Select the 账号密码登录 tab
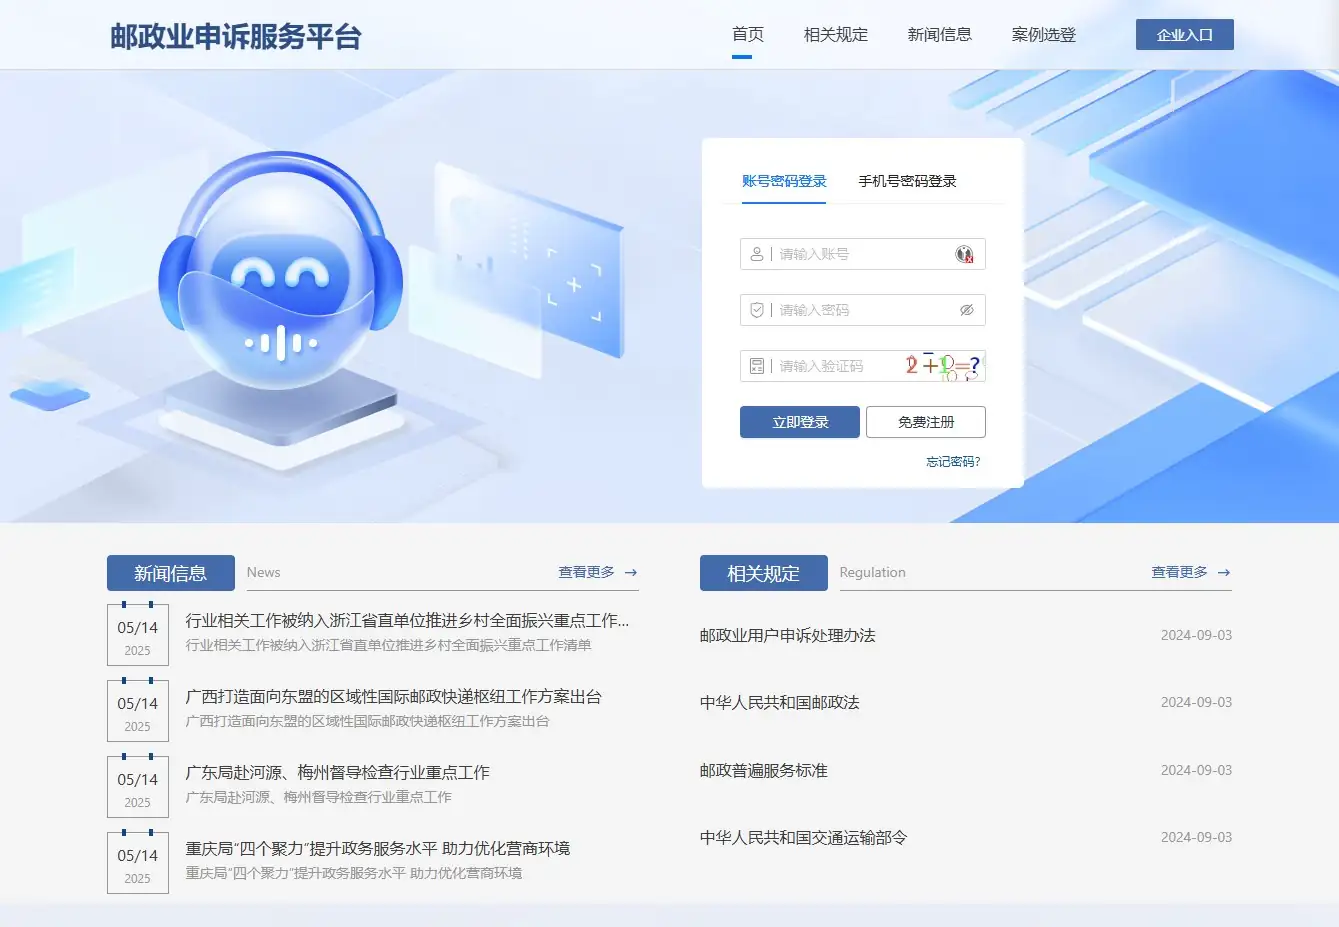Screen dimensions: 1339x927 coord(784,181)
